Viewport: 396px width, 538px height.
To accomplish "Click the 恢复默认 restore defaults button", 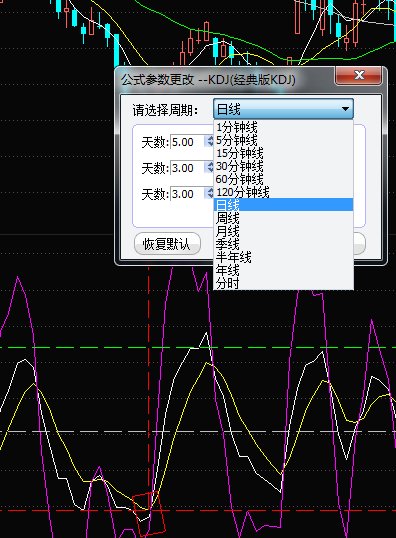I will coord(167,244).
